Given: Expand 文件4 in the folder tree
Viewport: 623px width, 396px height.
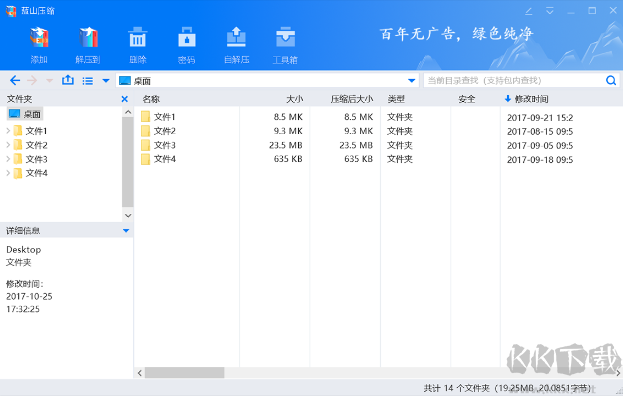Looking at the screenshot, I should click(8, 173).
